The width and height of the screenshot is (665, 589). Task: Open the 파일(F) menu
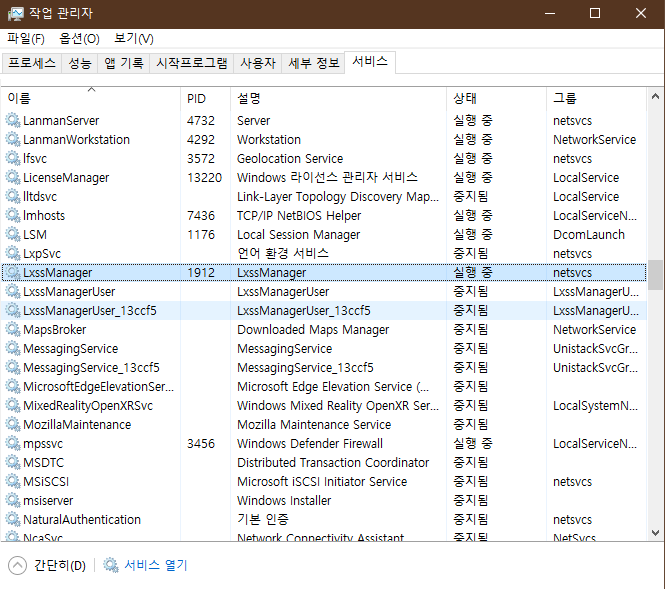26,39
